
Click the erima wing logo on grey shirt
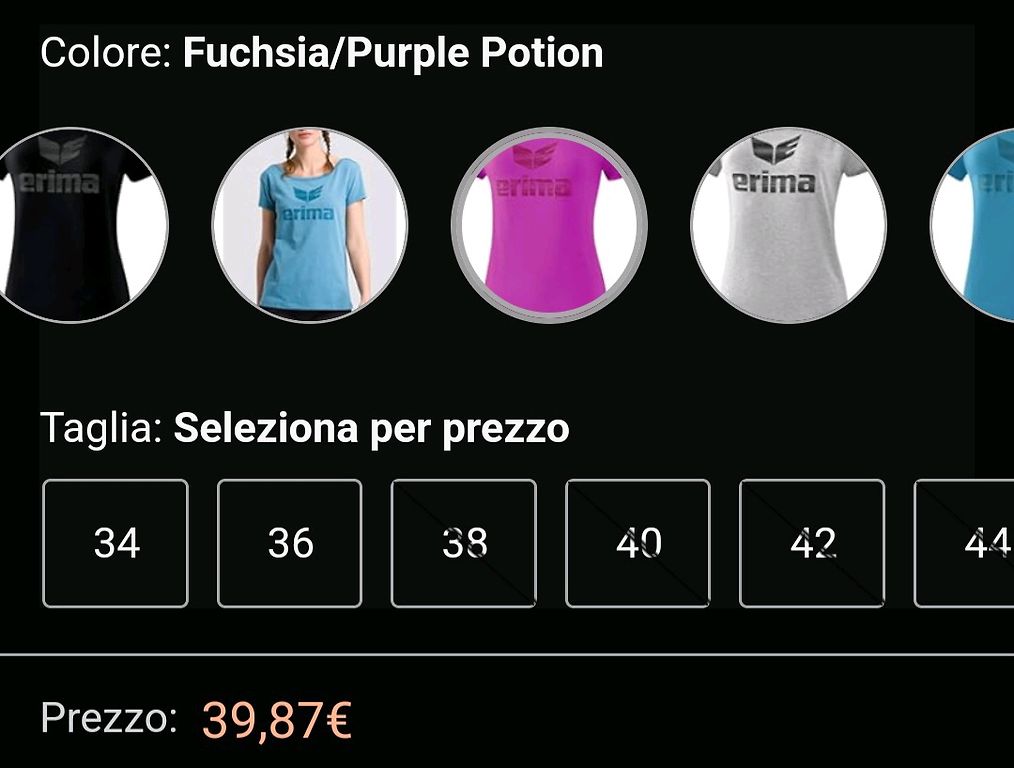pos(777,148)
